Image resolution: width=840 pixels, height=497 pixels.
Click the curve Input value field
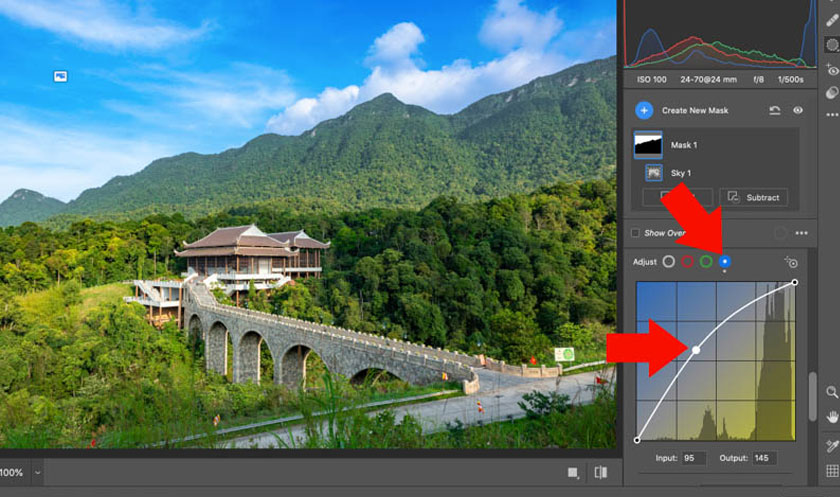pos(695,458)
